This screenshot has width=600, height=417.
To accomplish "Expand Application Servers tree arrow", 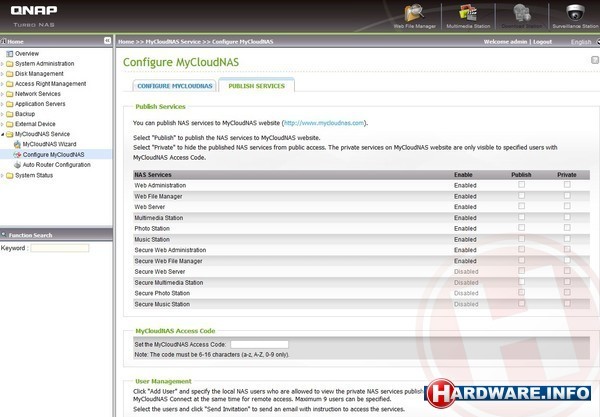I will click(2, 104).
